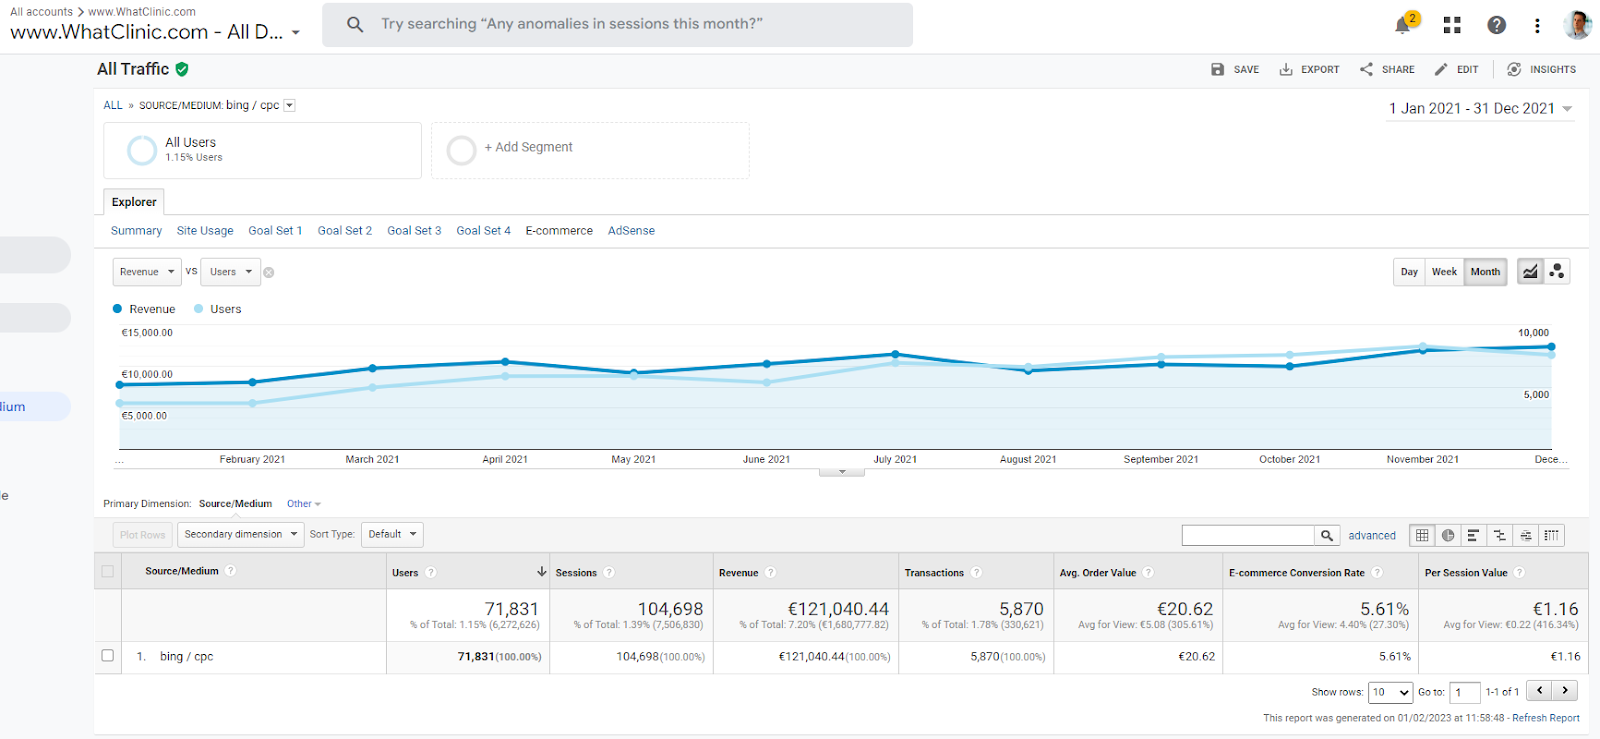Save the report
This screenshot has height=739, width=1600.
click(1235, 69)
